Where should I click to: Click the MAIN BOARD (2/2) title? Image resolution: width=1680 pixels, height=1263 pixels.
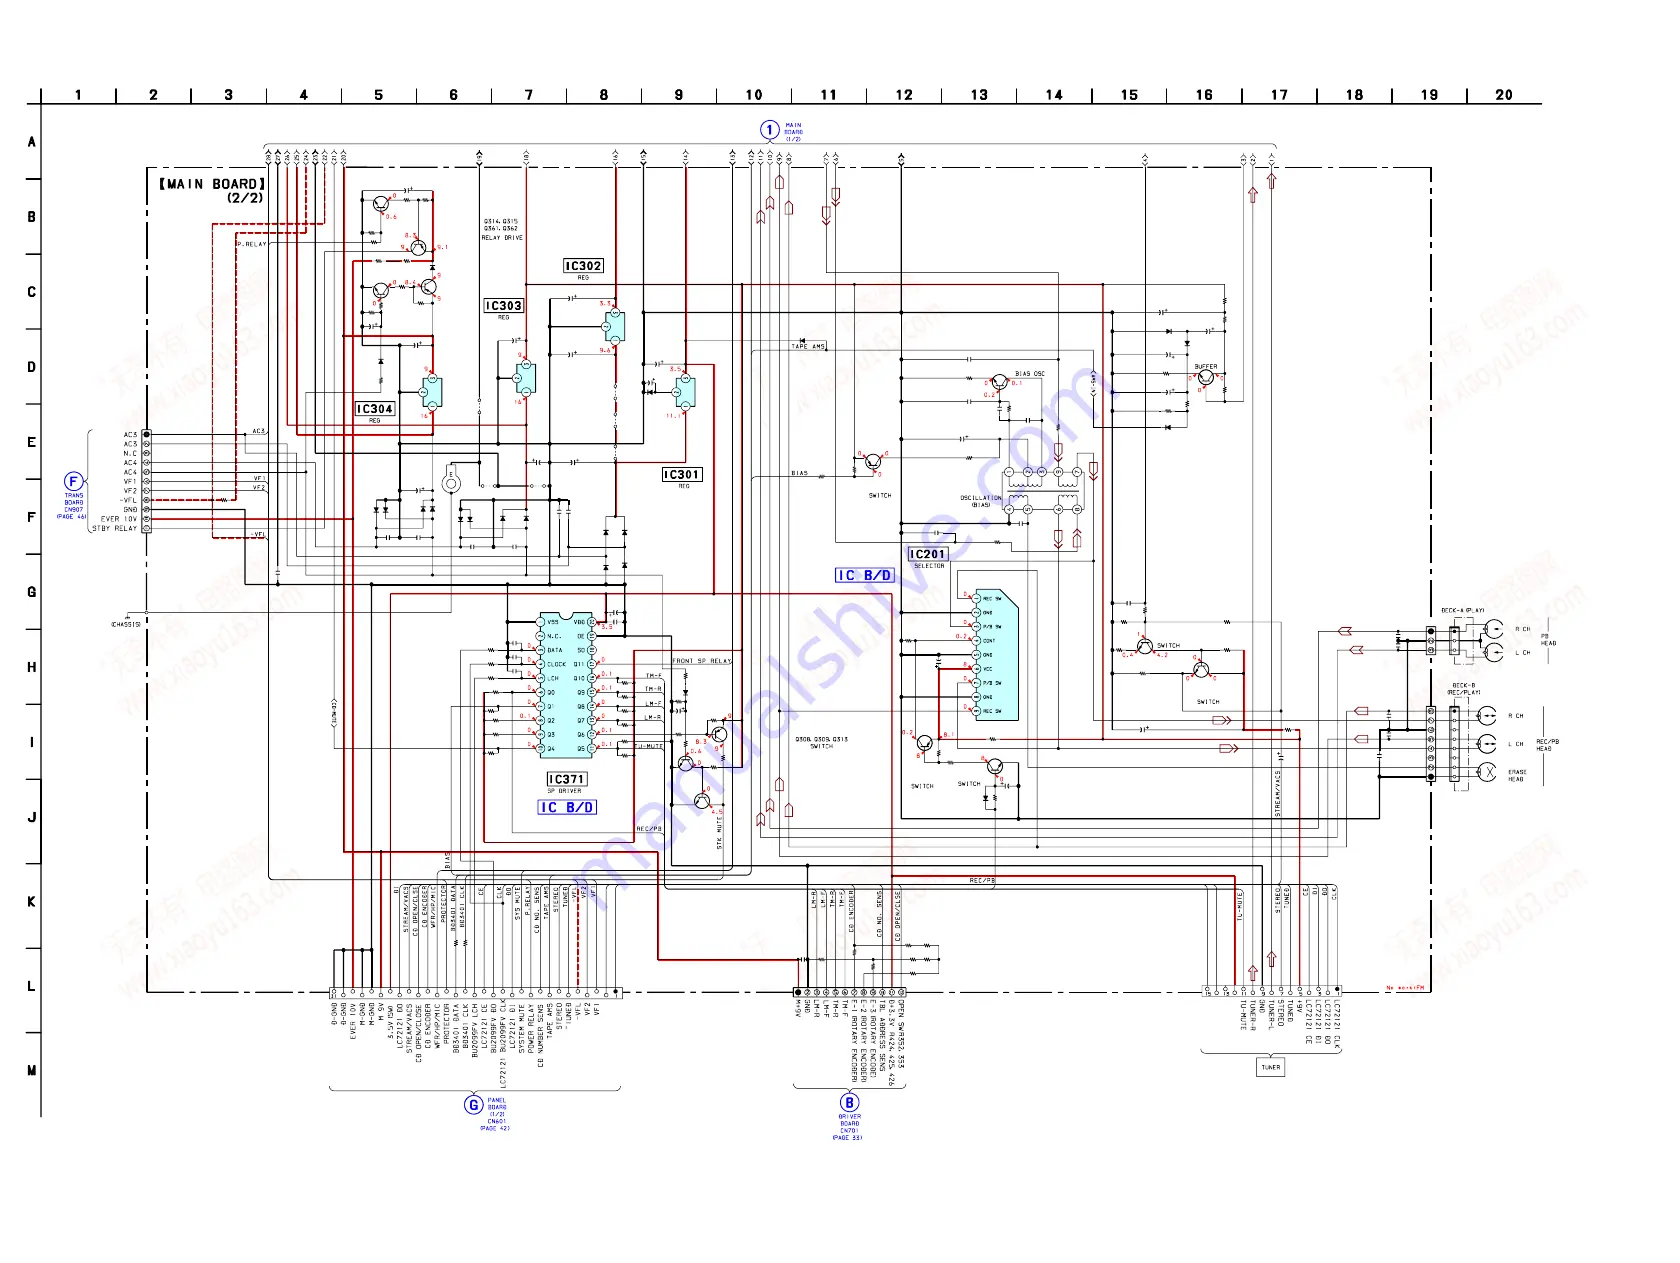[x=213, y=190]
